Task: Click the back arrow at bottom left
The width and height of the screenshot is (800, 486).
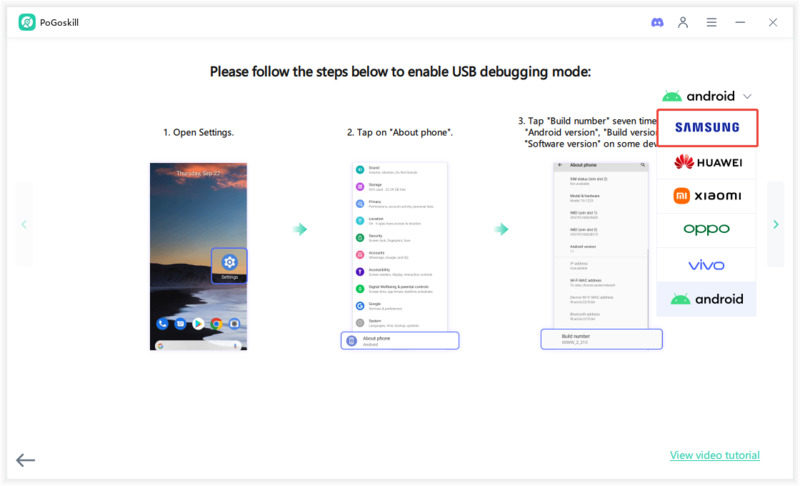Action: coord(25,460)
